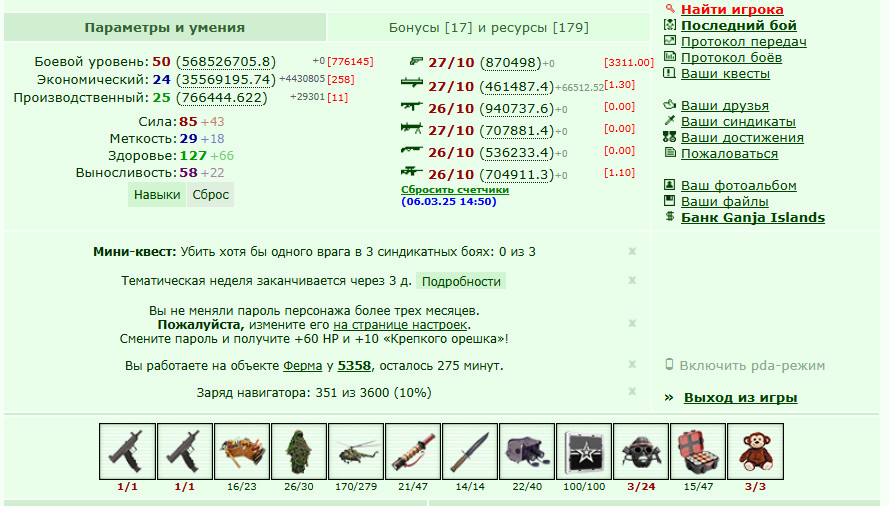Open the 5358 player link
The height and width of the screenshot is (506, 889).
tap(354, 366)
